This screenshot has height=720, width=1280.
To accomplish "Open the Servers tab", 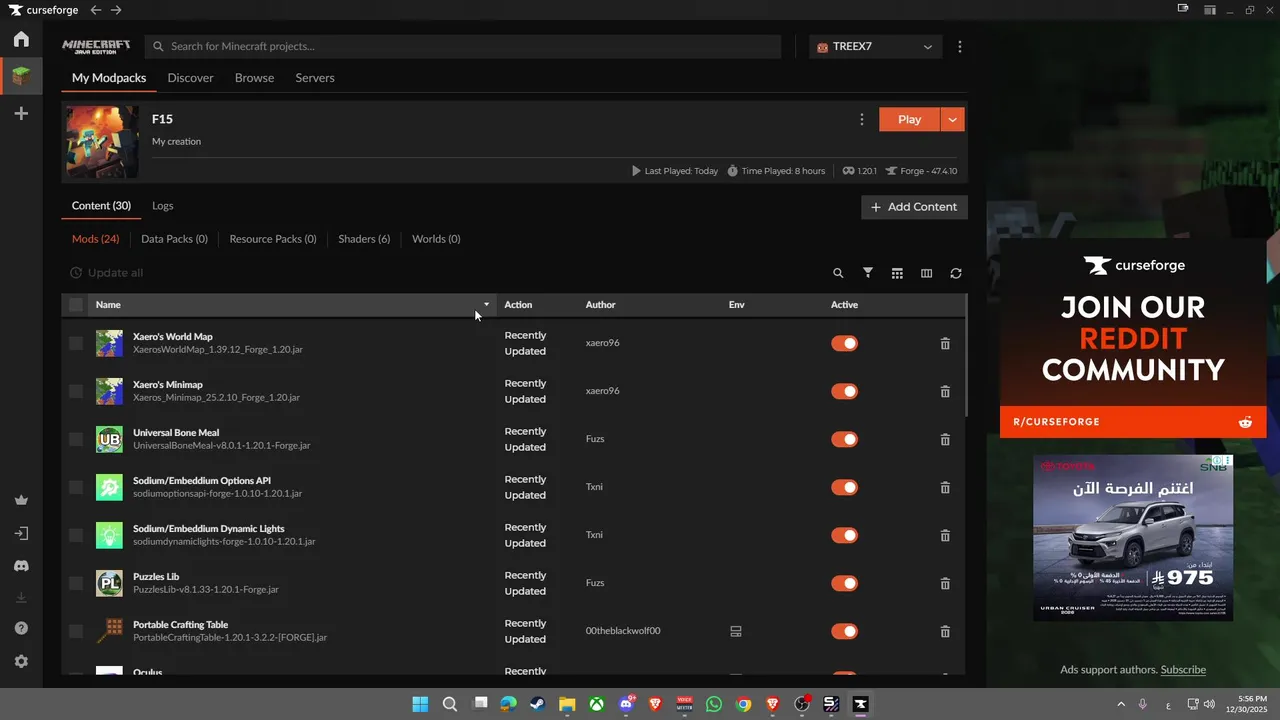I will tap(315, 77).
